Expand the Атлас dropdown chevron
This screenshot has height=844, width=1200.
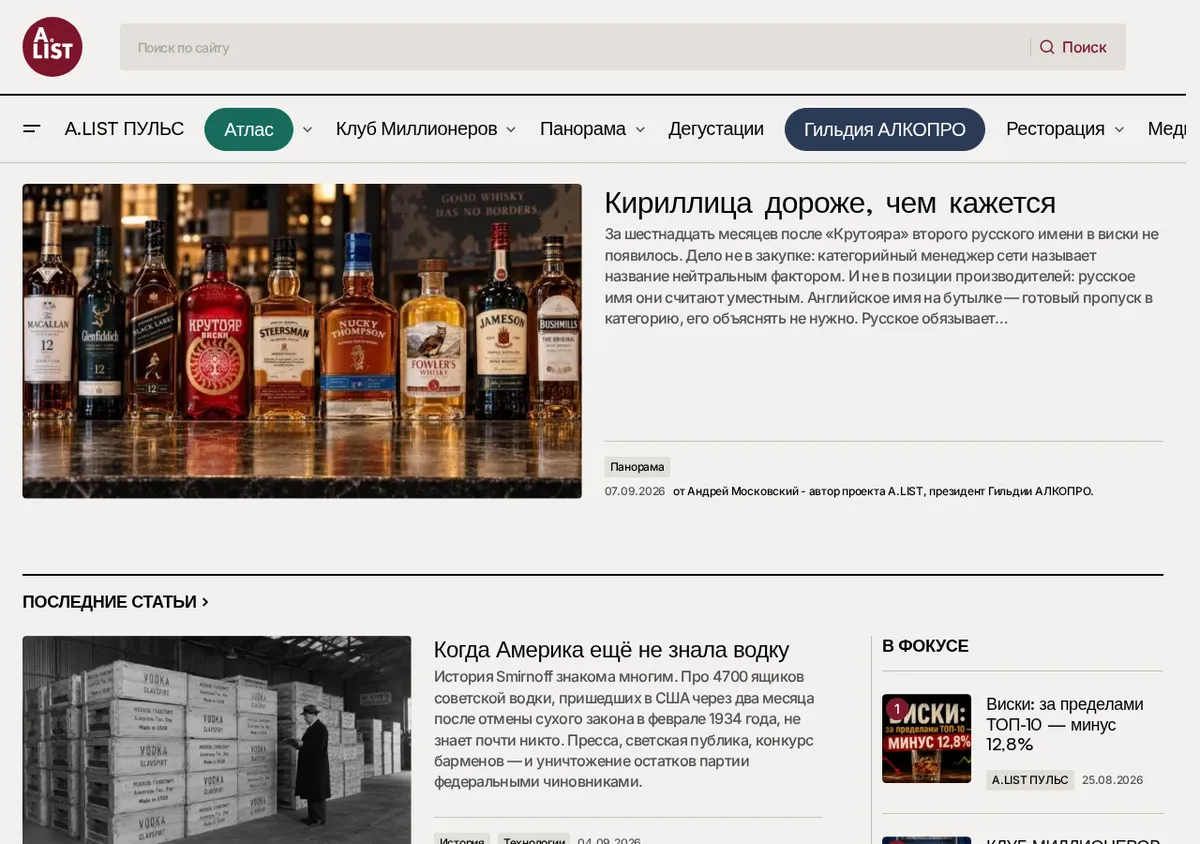(x=307, y=129)
